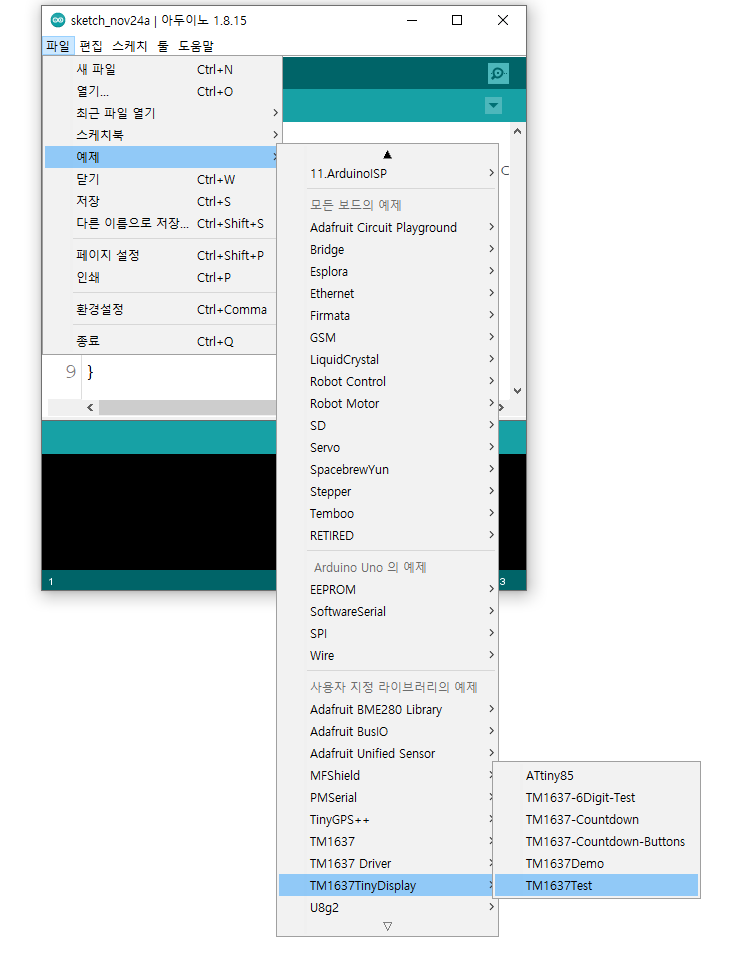The image size is (749, 953).
Task: Open the 파일 menu
Action: click(58, 46)
